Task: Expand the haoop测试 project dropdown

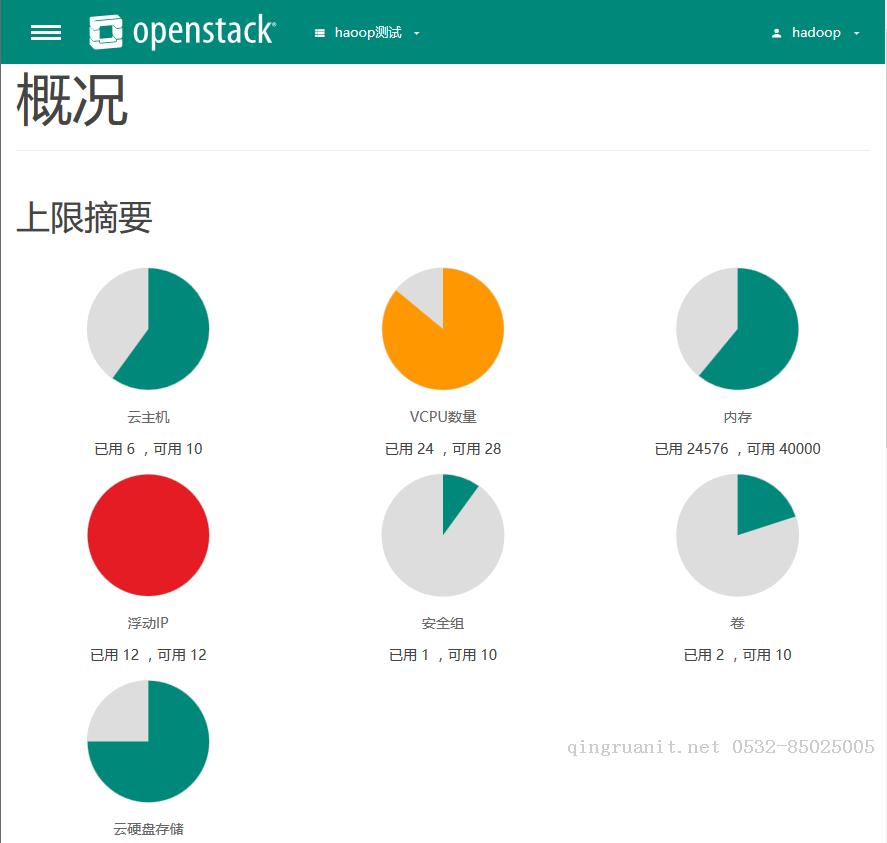Action: pyautogui.click(x=368, y=33)
